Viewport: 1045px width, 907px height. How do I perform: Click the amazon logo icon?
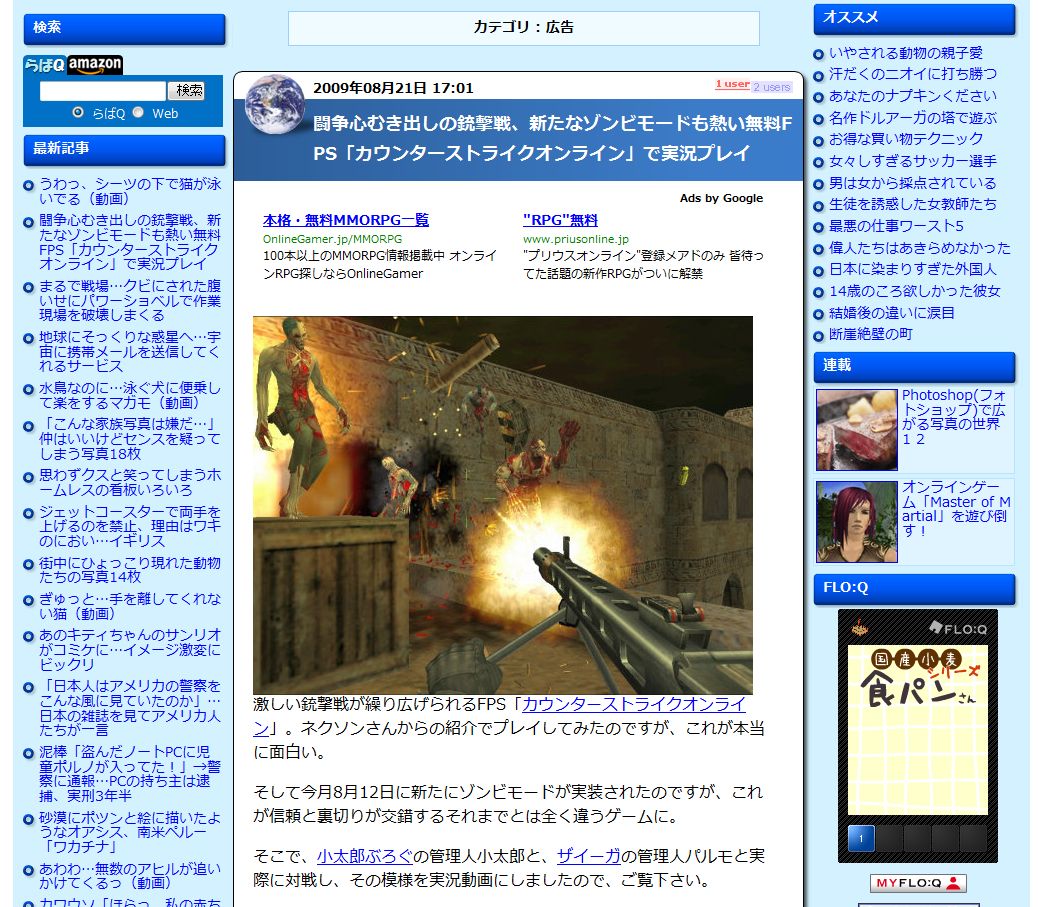pyautogui.click(x=95, y=65)
